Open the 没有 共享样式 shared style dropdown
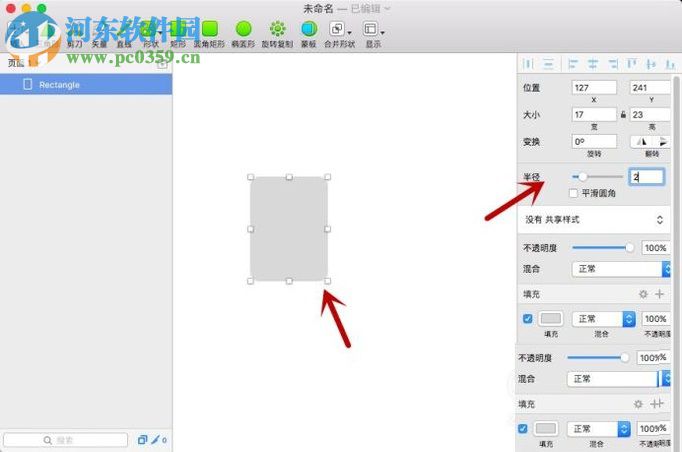This screenshot has width=682, height=452. pos(594,220)
